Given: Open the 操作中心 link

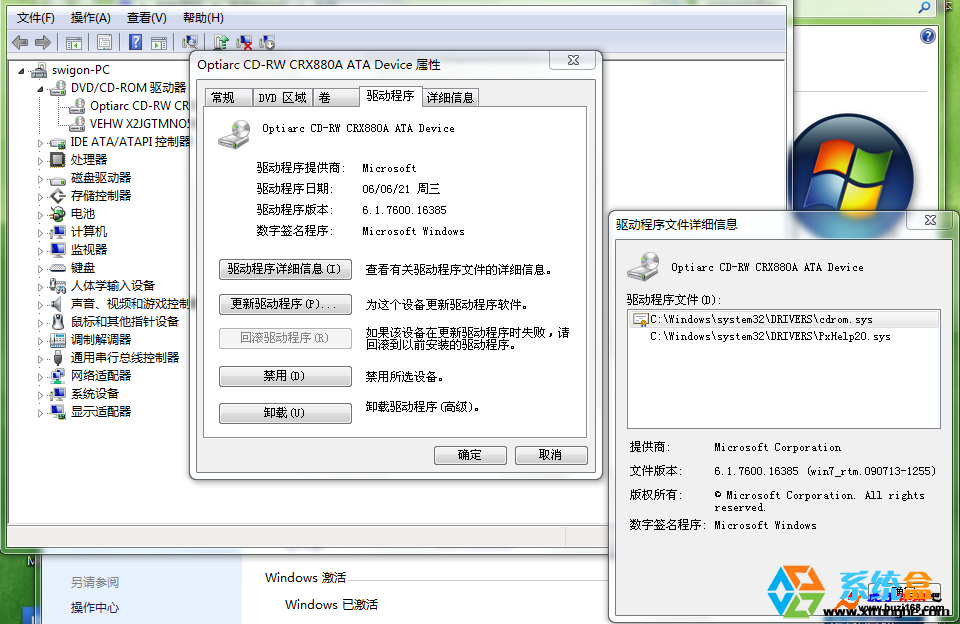Looking at the screenshot, I should (x=95, y=607).
